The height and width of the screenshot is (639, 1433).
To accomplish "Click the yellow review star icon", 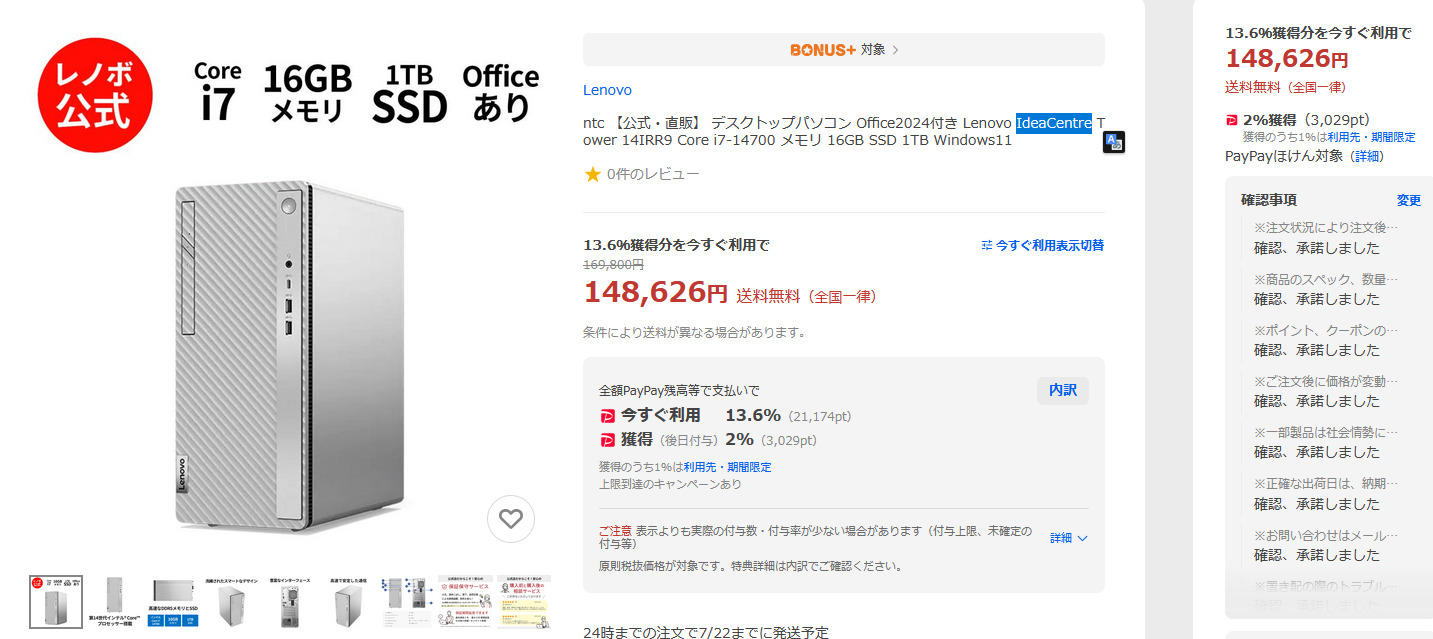I will 593,174.
